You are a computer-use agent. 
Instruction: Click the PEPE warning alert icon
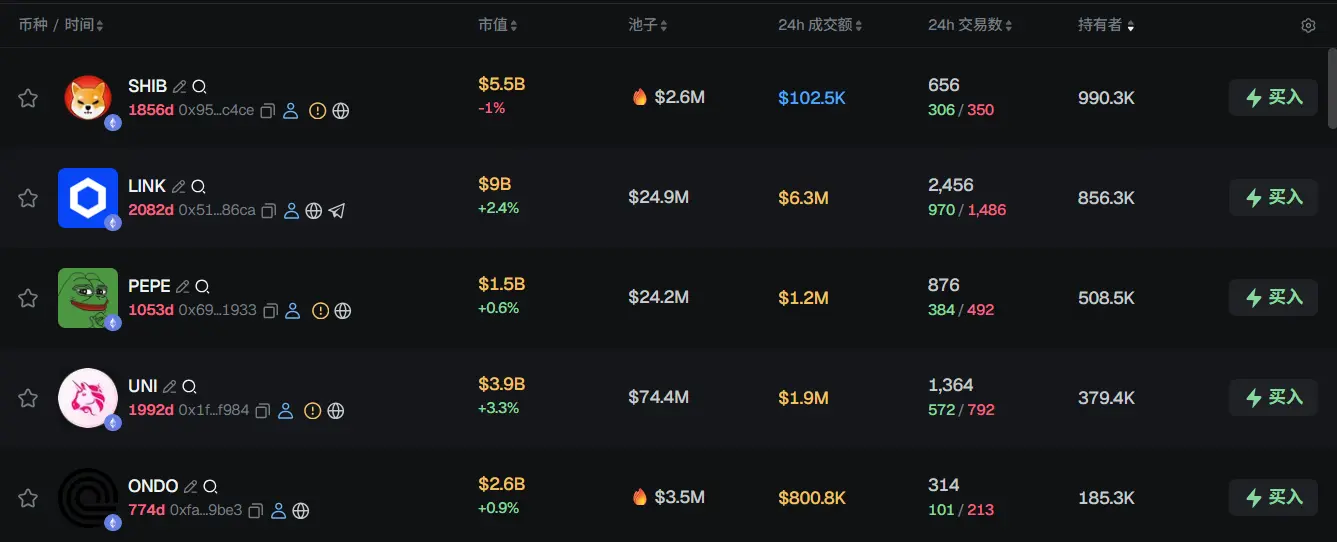(320, 311)
